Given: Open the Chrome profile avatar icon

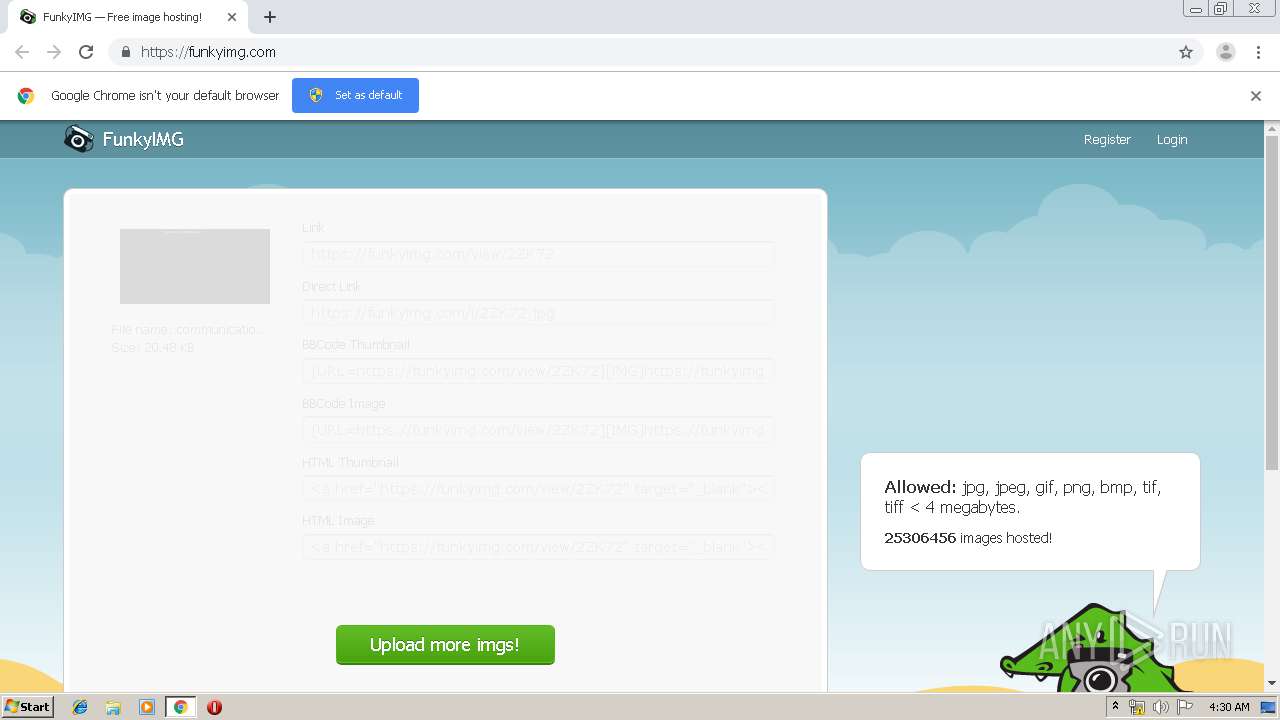Looking at the screenshot, I should click(1226, 52).
